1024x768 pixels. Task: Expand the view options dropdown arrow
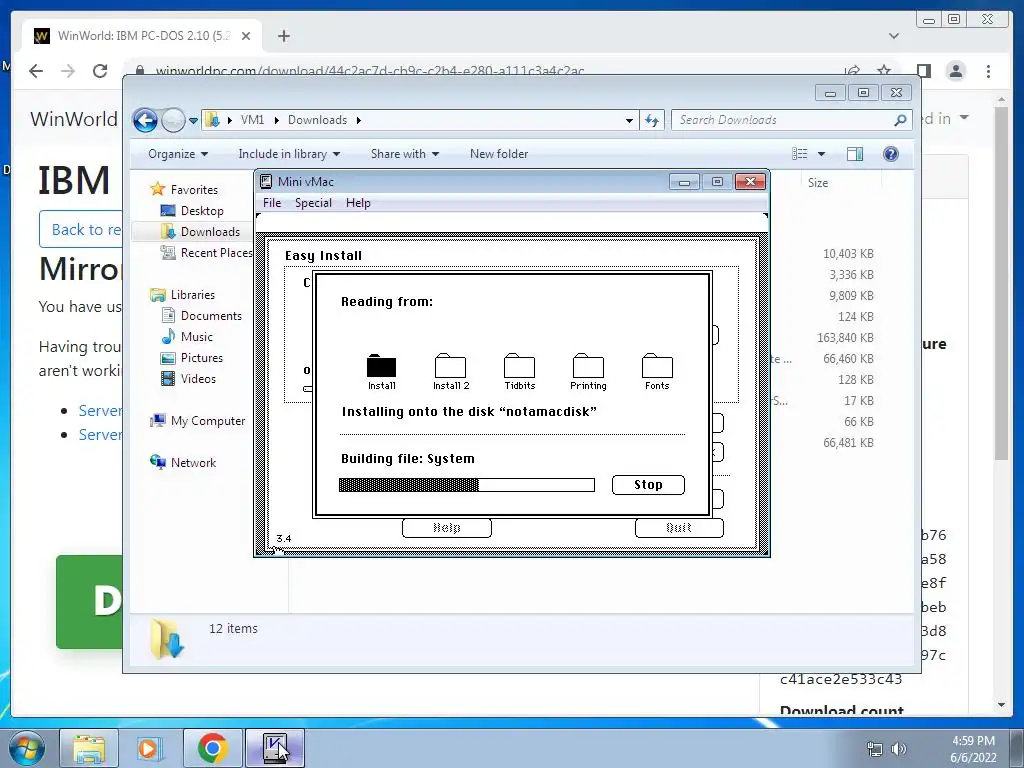tap(822, 154)
